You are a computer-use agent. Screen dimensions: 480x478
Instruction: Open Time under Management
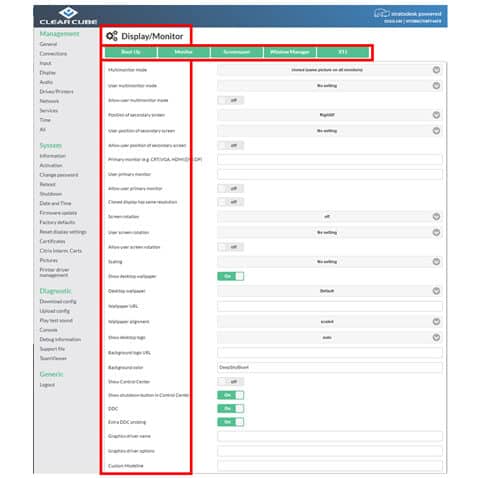pyautogui.click(x=45, y=120)
